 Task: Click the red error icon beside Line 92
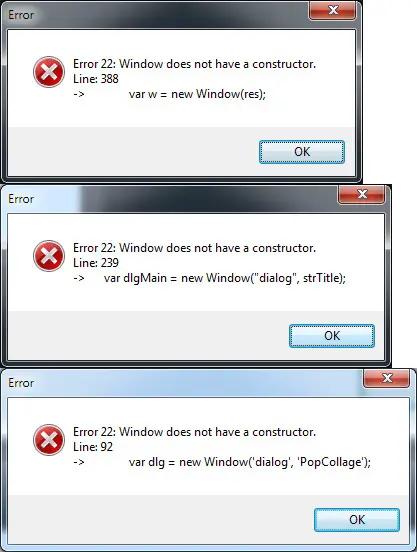(x=49, y=440)
